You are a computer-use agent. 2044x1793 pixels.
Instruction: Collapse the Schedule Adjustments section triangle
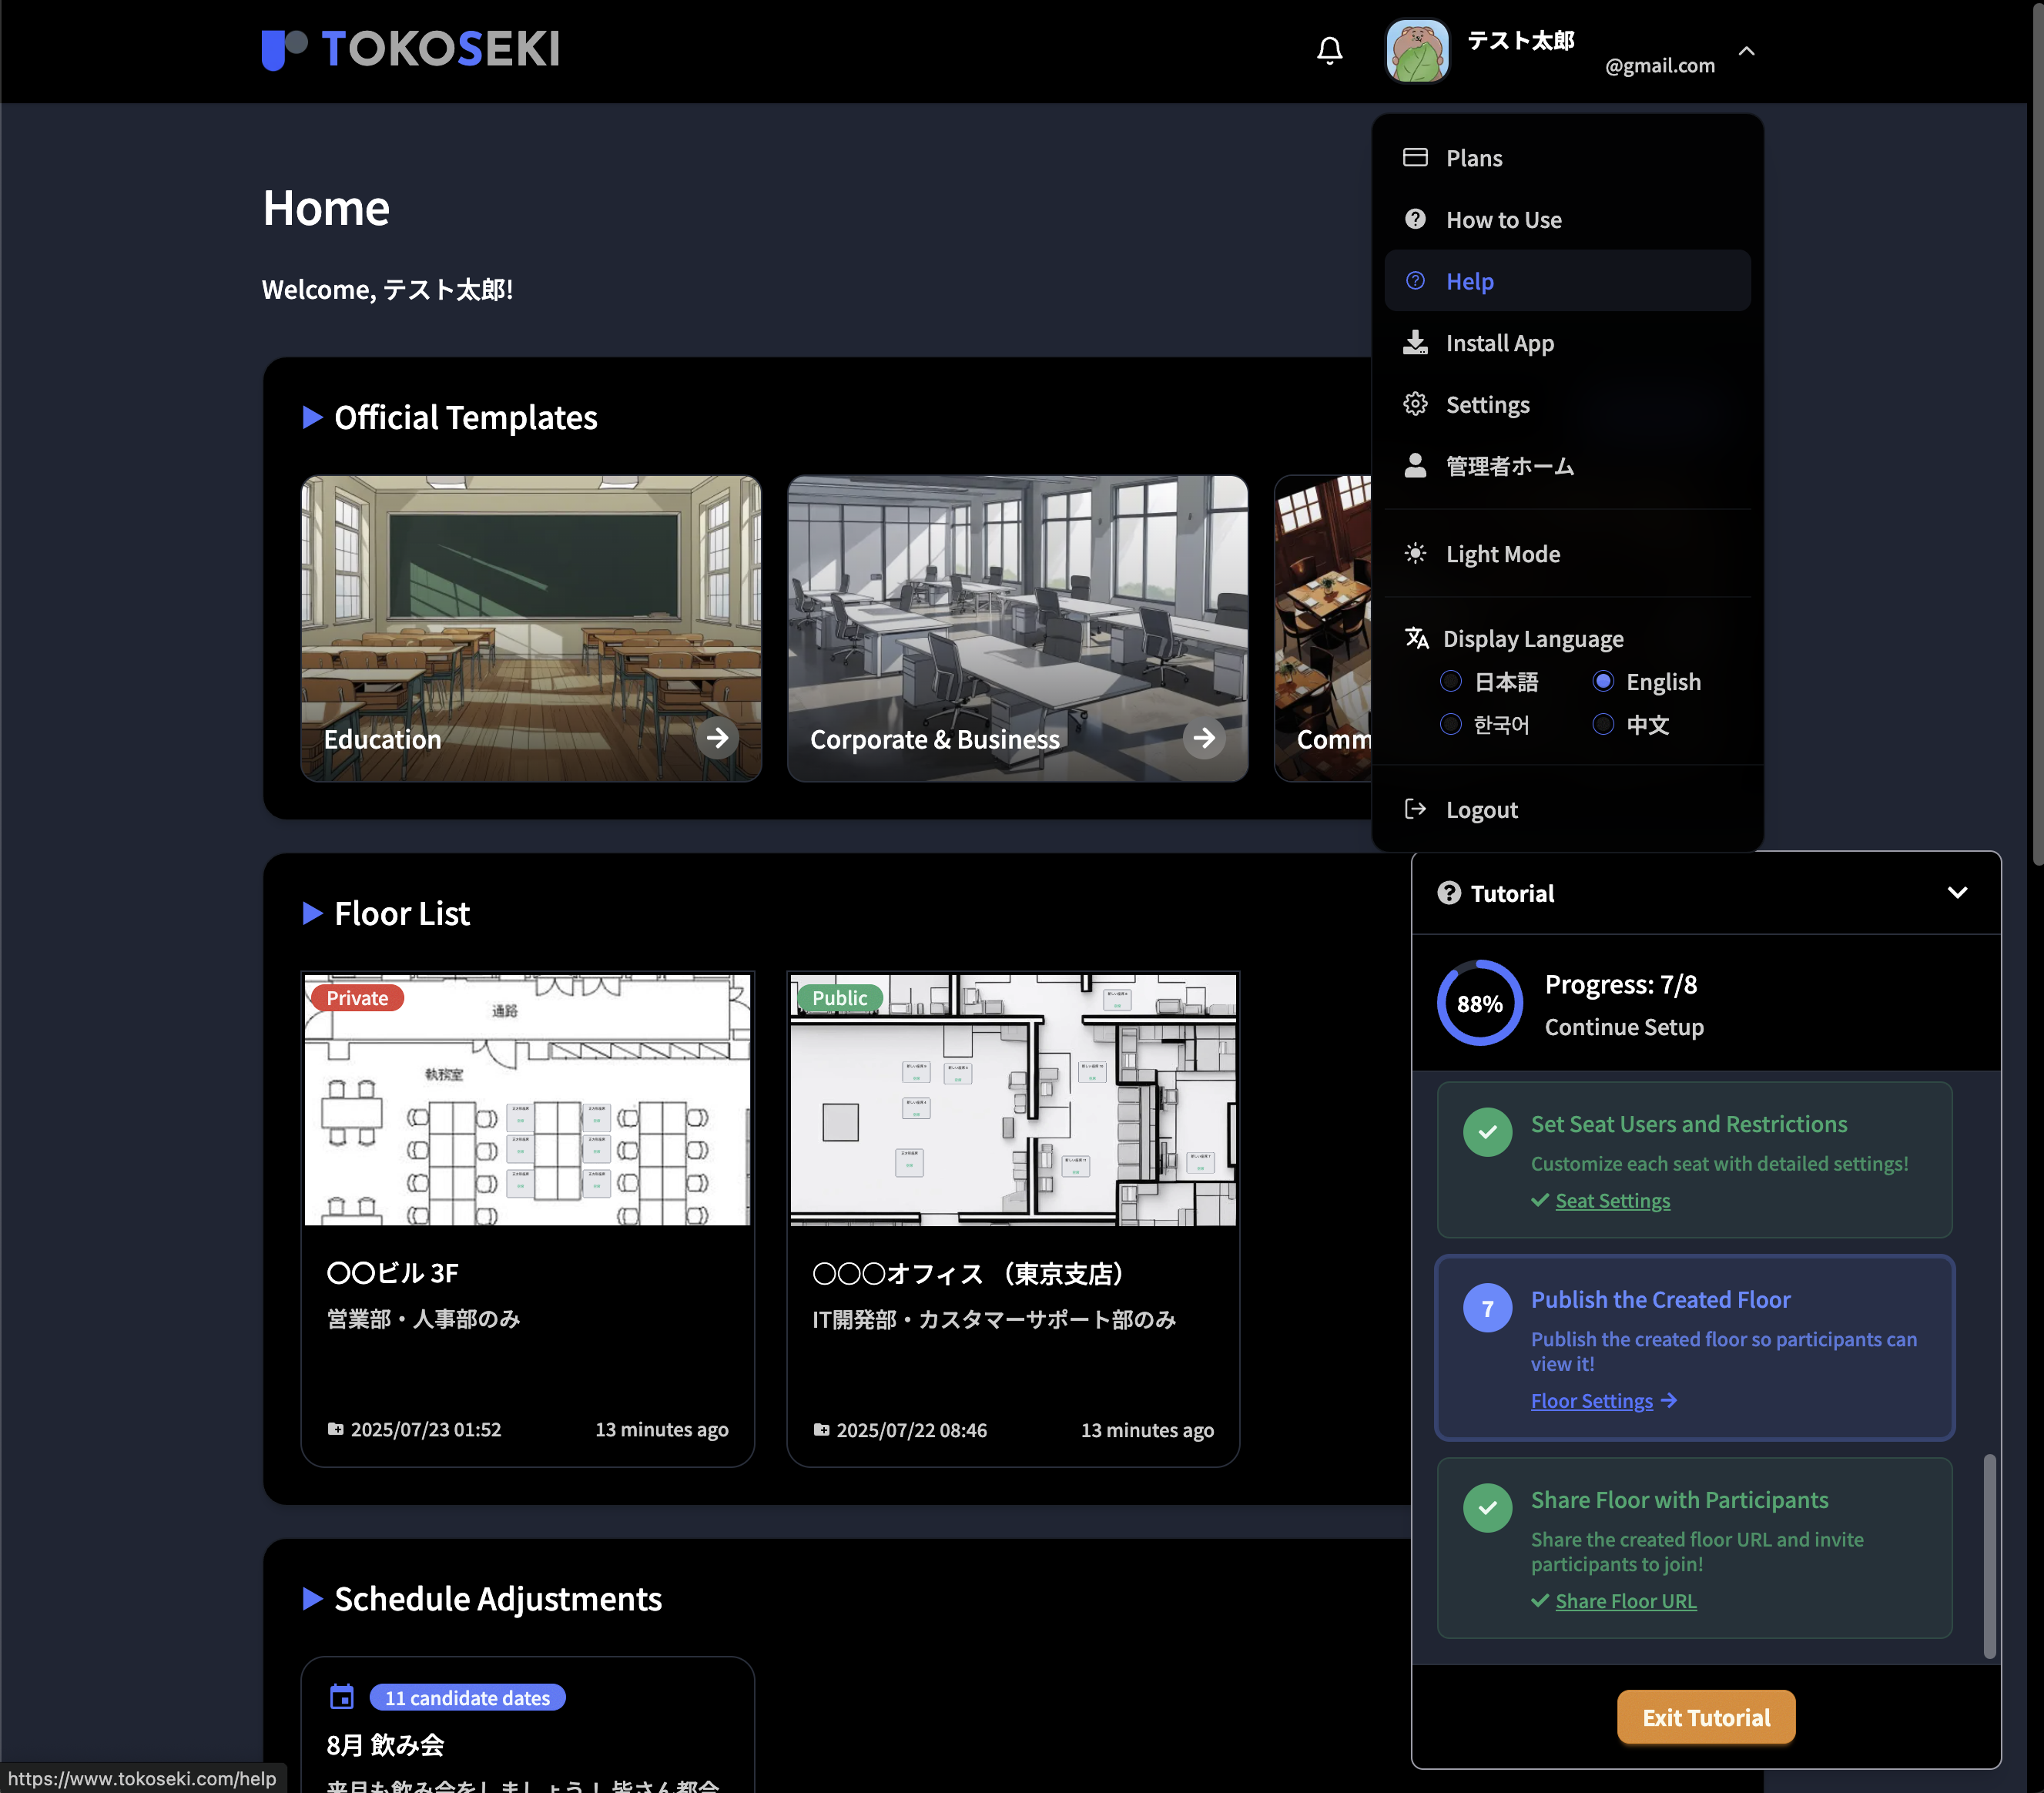[x=312, y=1598]
